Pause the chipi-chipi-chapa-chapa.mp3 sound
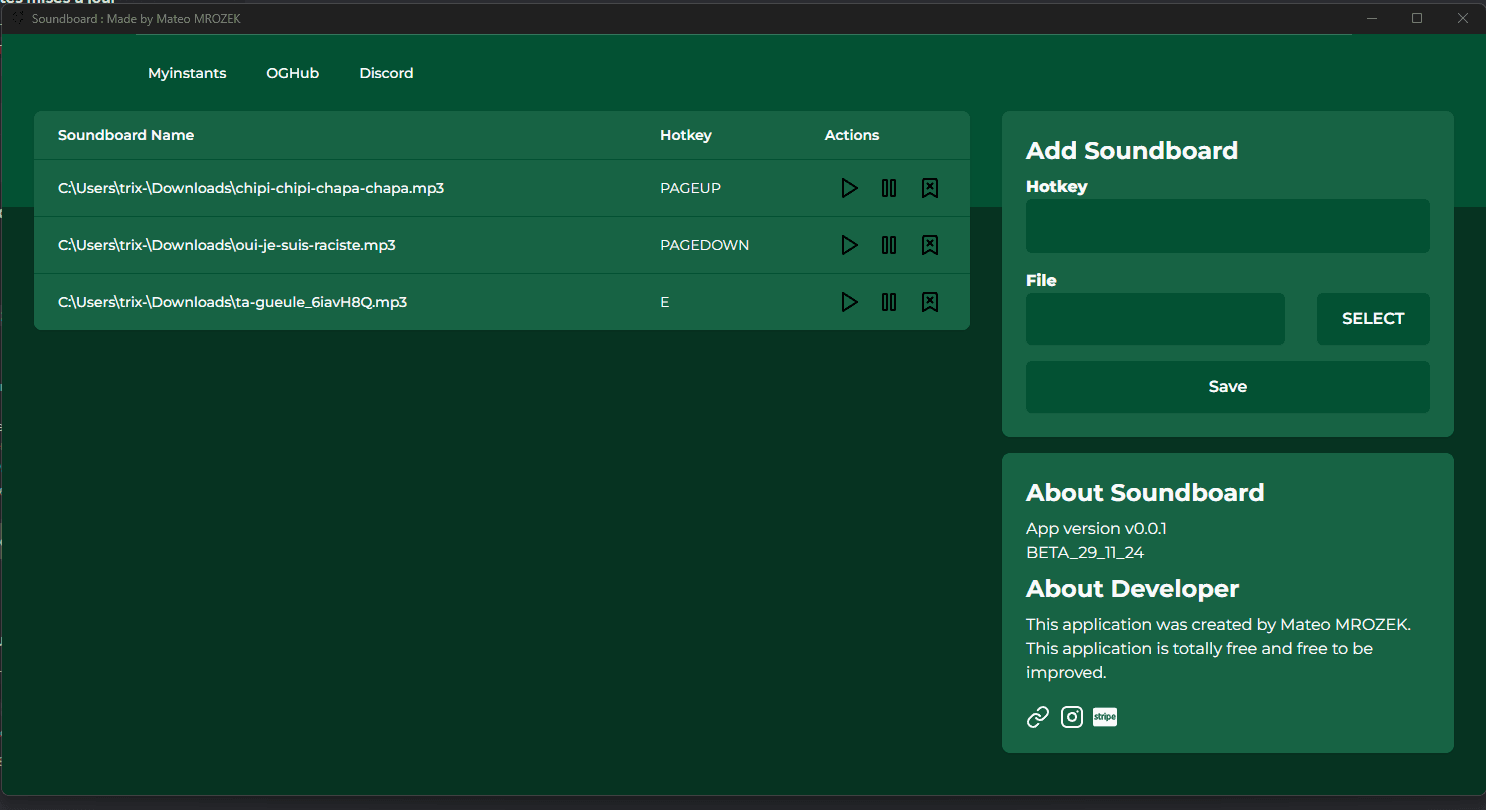Image resolution: width=1486 pixels, height=810 pixels. (x=889, y=188)
